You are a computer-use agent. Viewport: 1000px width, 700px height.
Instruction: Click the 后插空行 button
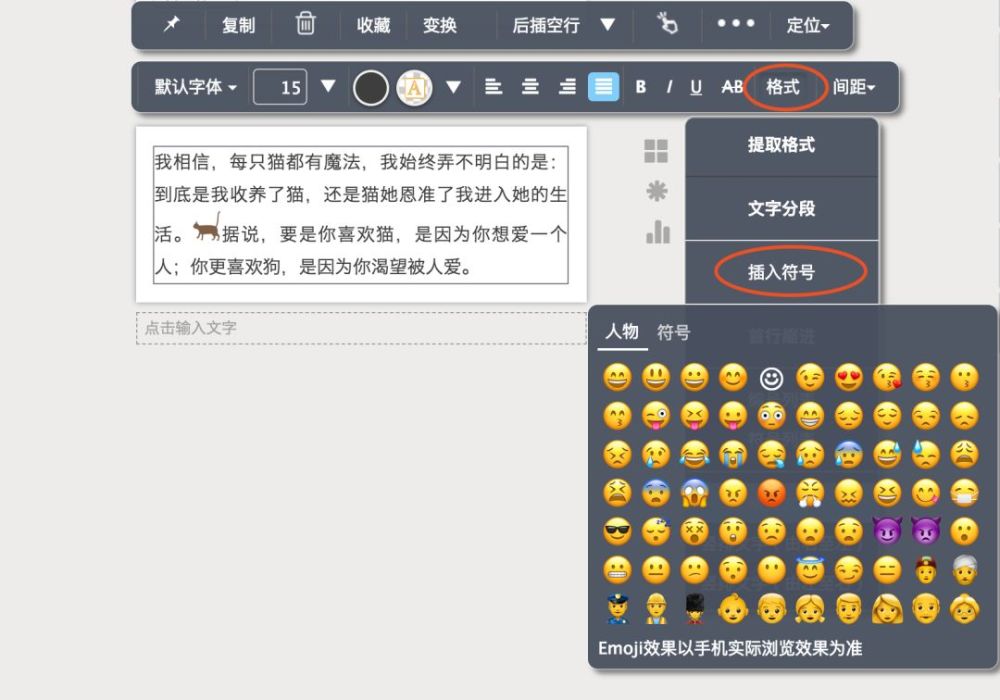(546, 25)
